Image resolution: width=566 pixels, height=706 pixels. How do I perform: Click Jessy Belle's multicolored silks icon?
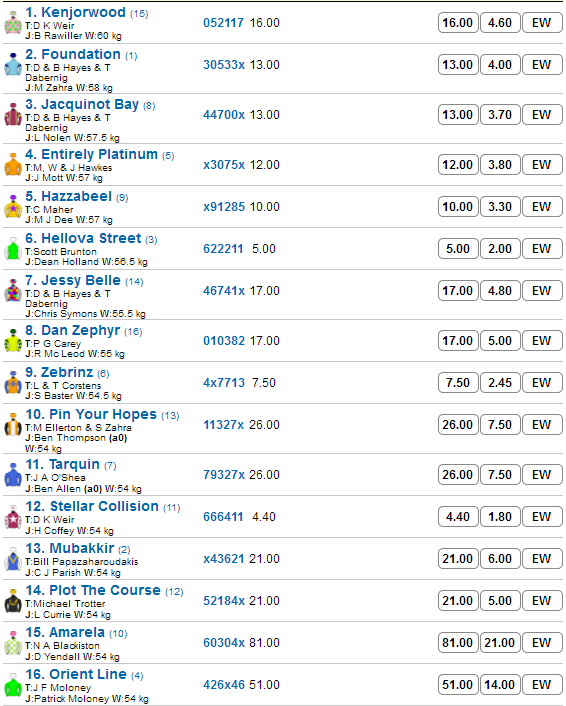click(x=13, y=291)
